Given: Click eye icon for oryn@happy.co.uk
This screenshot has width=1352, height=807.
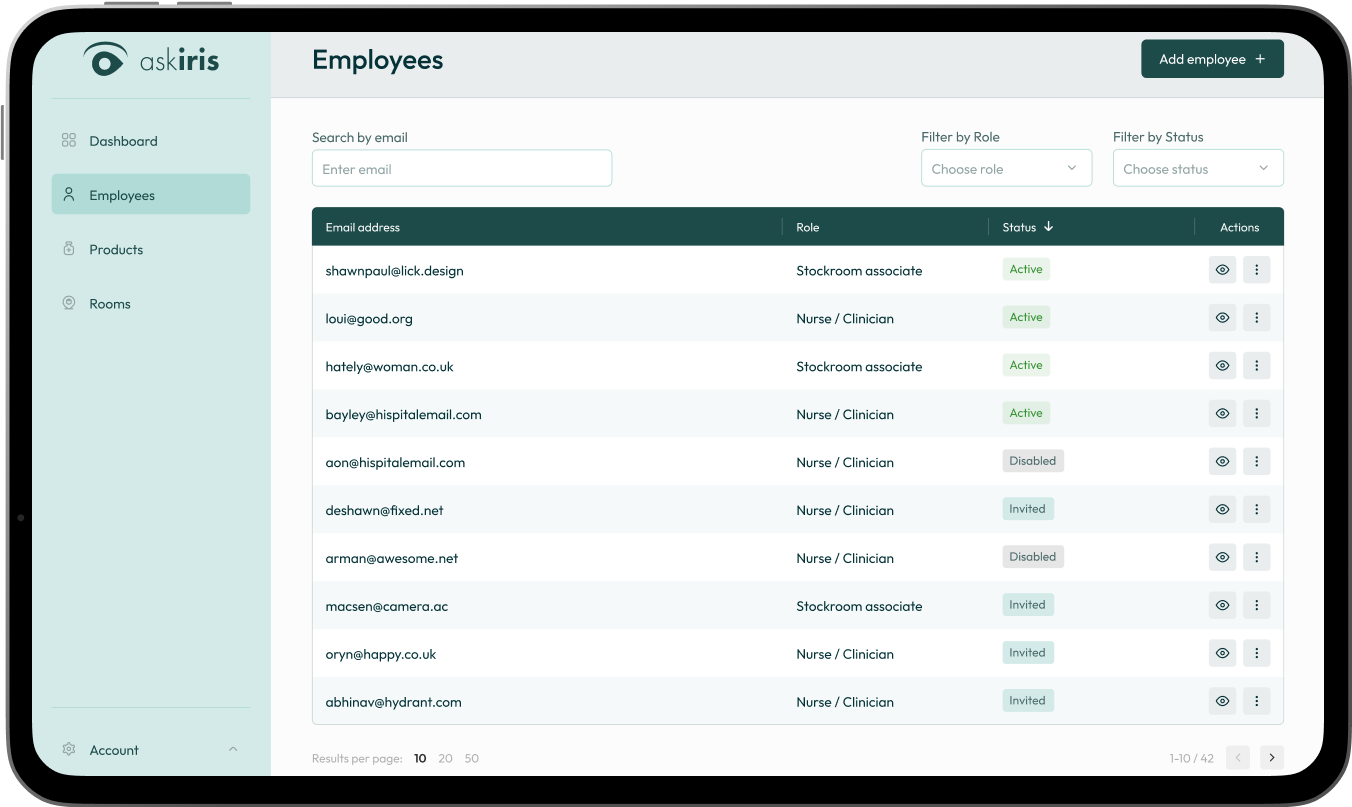Looking at the screenshot, I should [1222, 653].
